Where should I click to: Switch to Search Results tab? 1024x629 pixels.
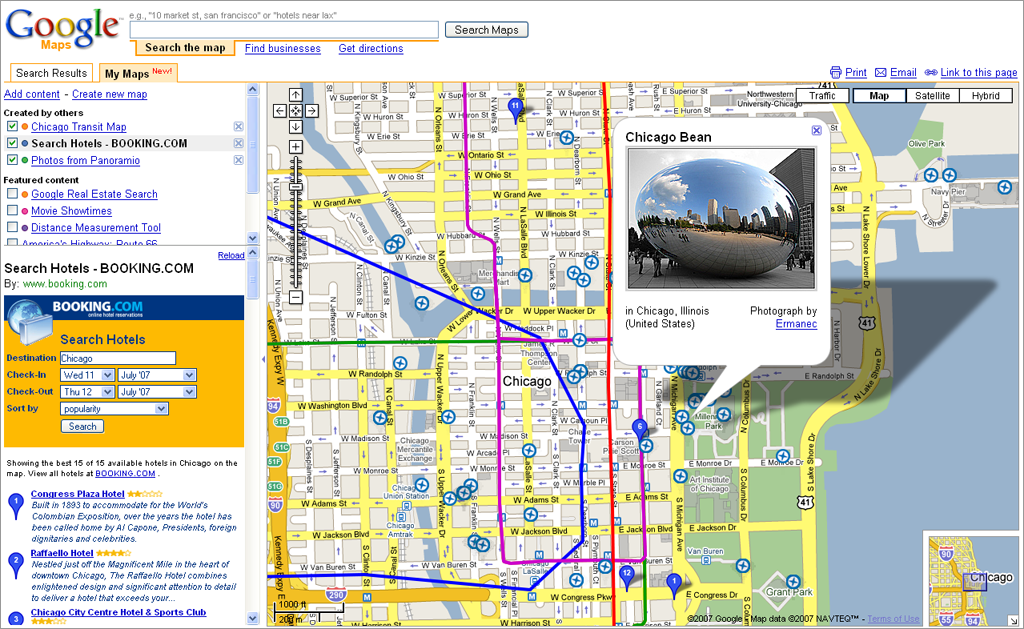51,73
